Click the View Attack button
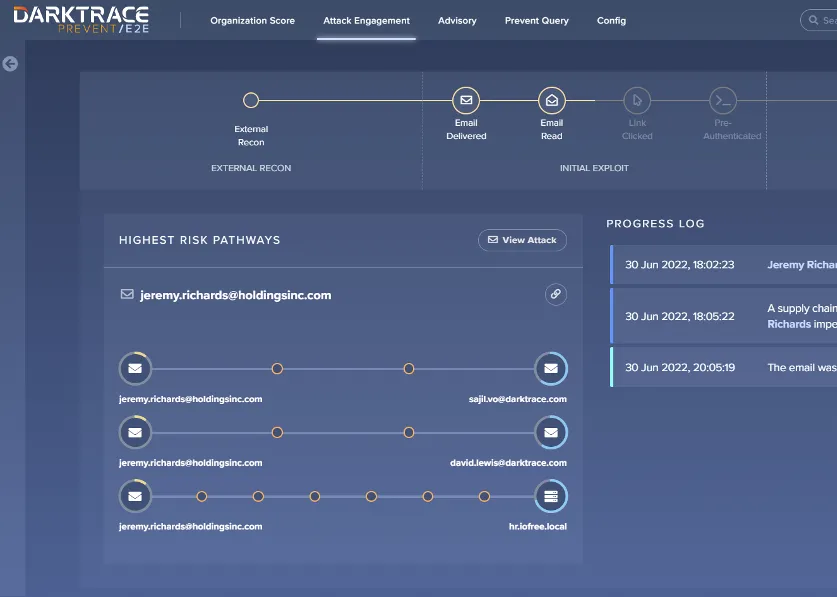The height and width of the screenshot is (597, 837). point(522,240)
